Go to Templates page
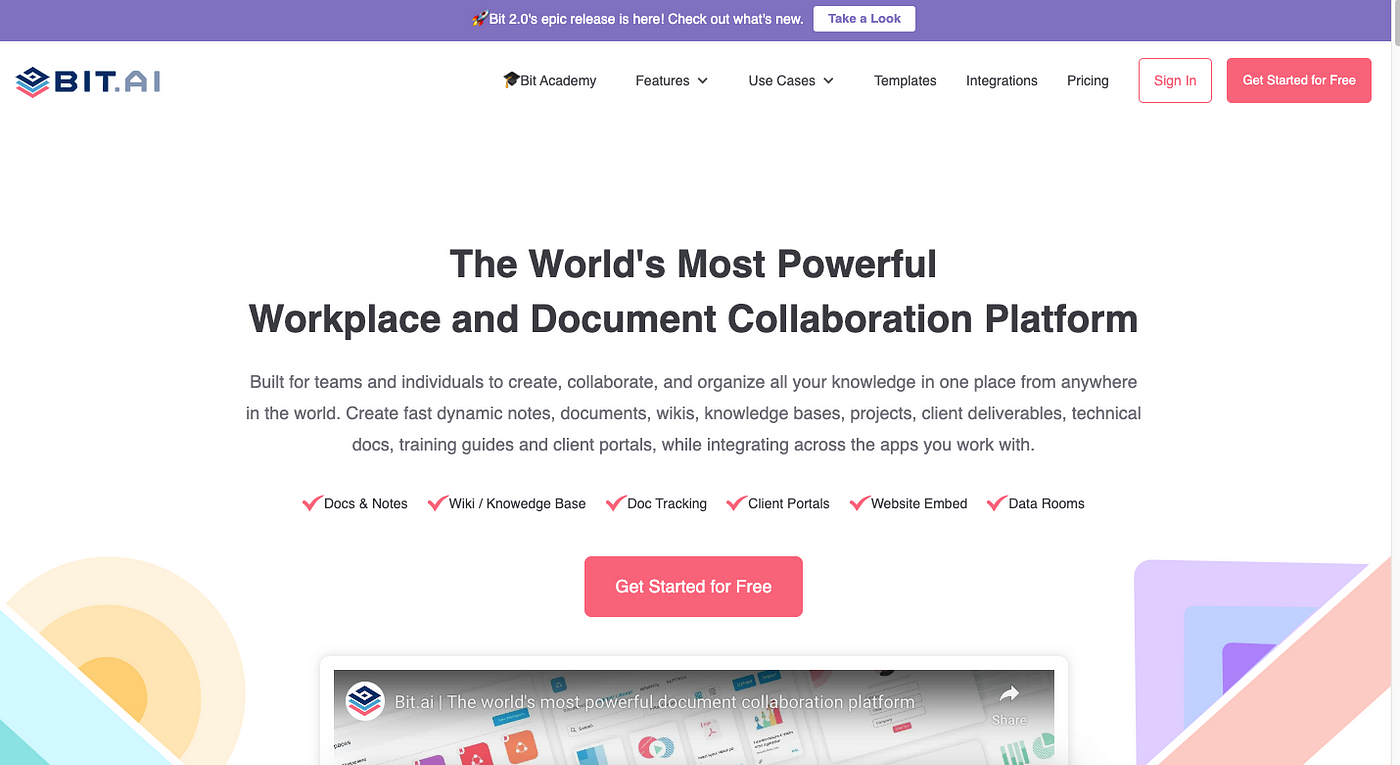The width and height of the screenshot is (1400, 765). 905,81
